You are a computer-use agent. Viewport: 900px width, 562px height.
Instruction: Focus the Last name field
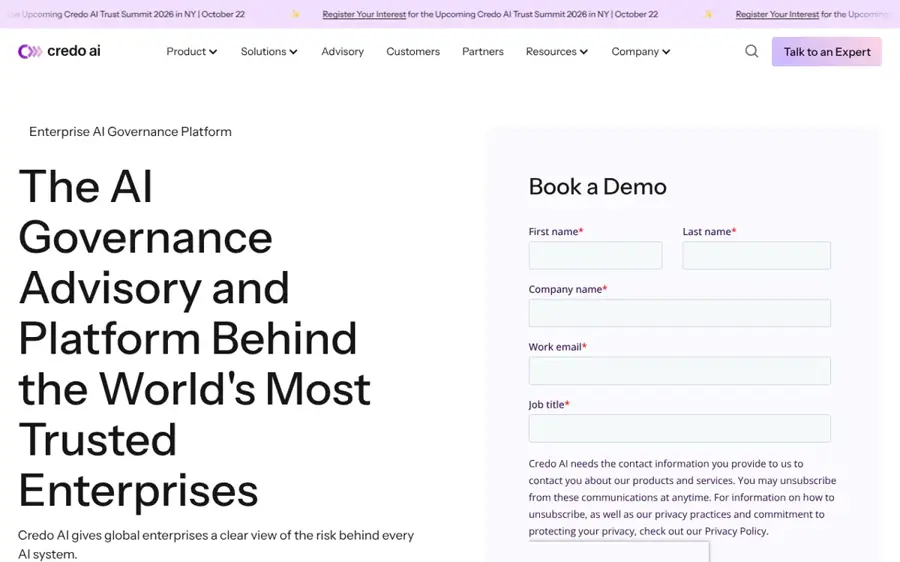point(756,255)
